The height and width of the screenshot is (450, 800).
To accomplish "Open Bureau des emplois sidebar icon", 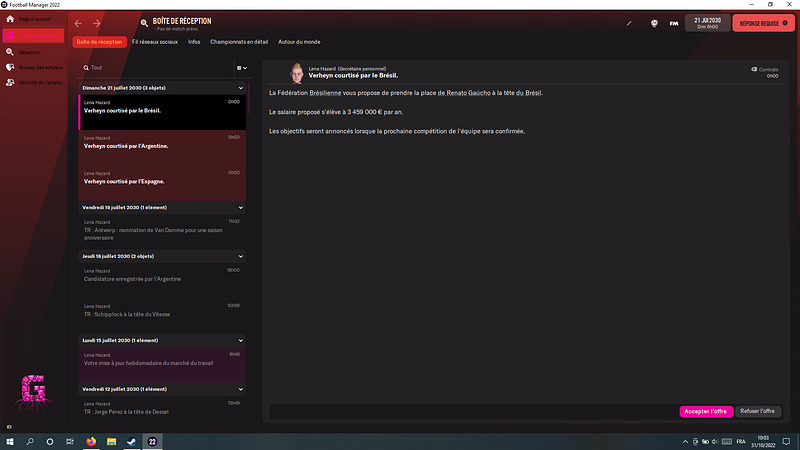I will click(10, 67).
